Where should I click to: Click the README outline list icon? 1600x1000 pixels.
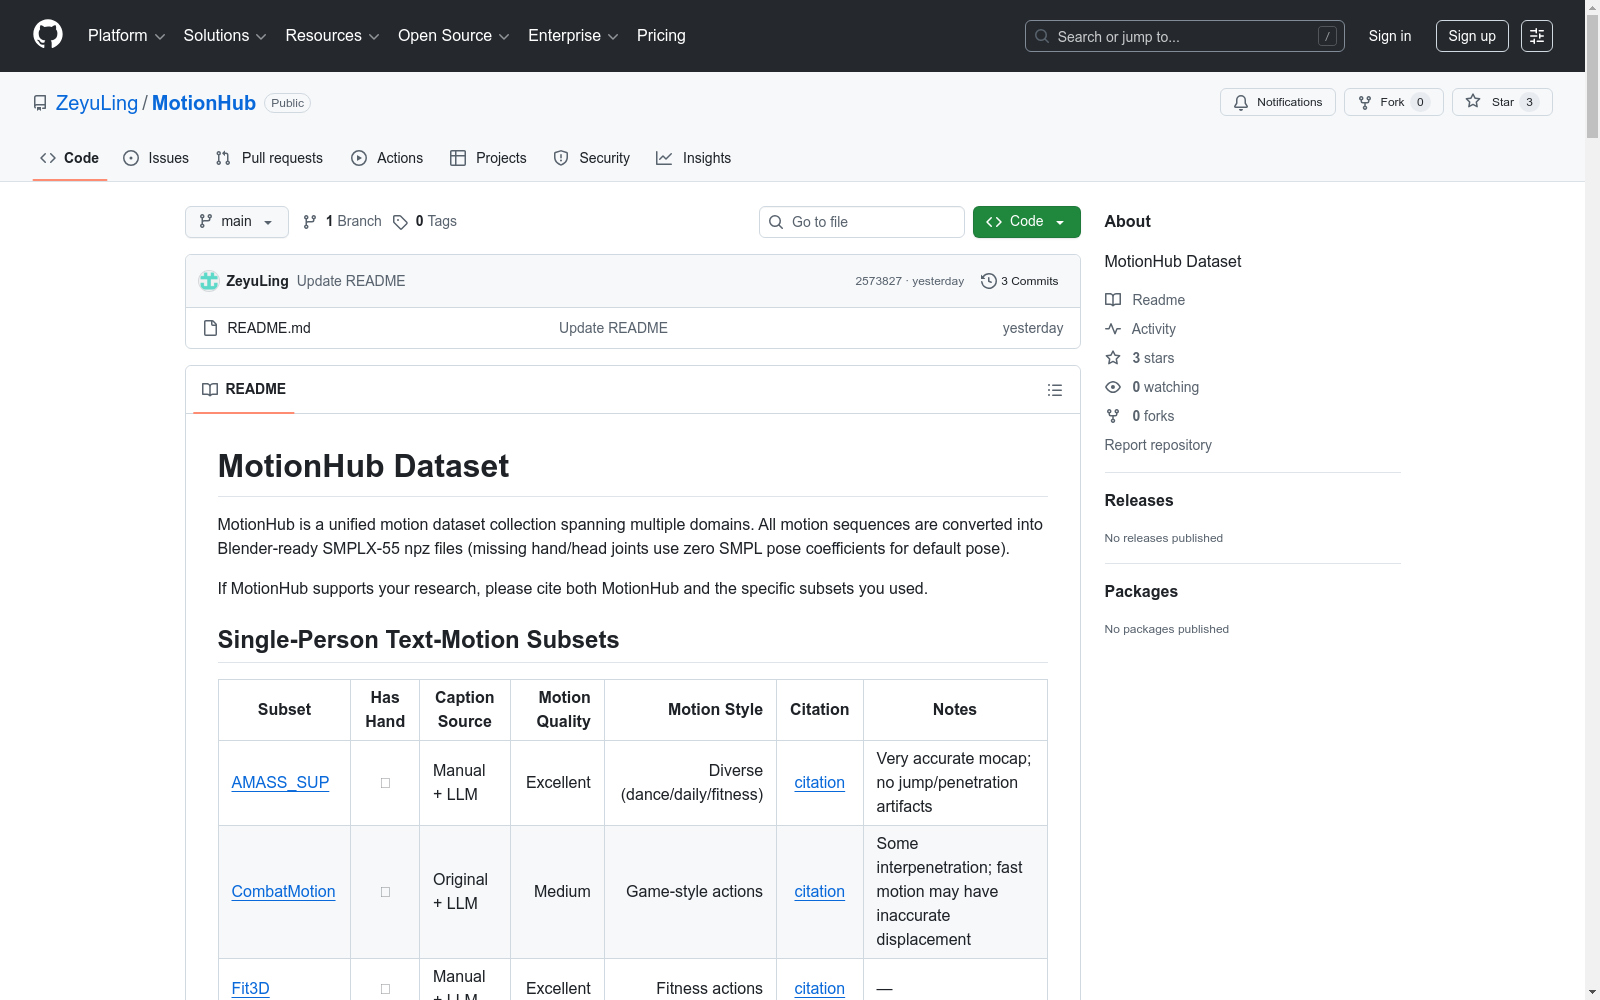[1054, 390]
